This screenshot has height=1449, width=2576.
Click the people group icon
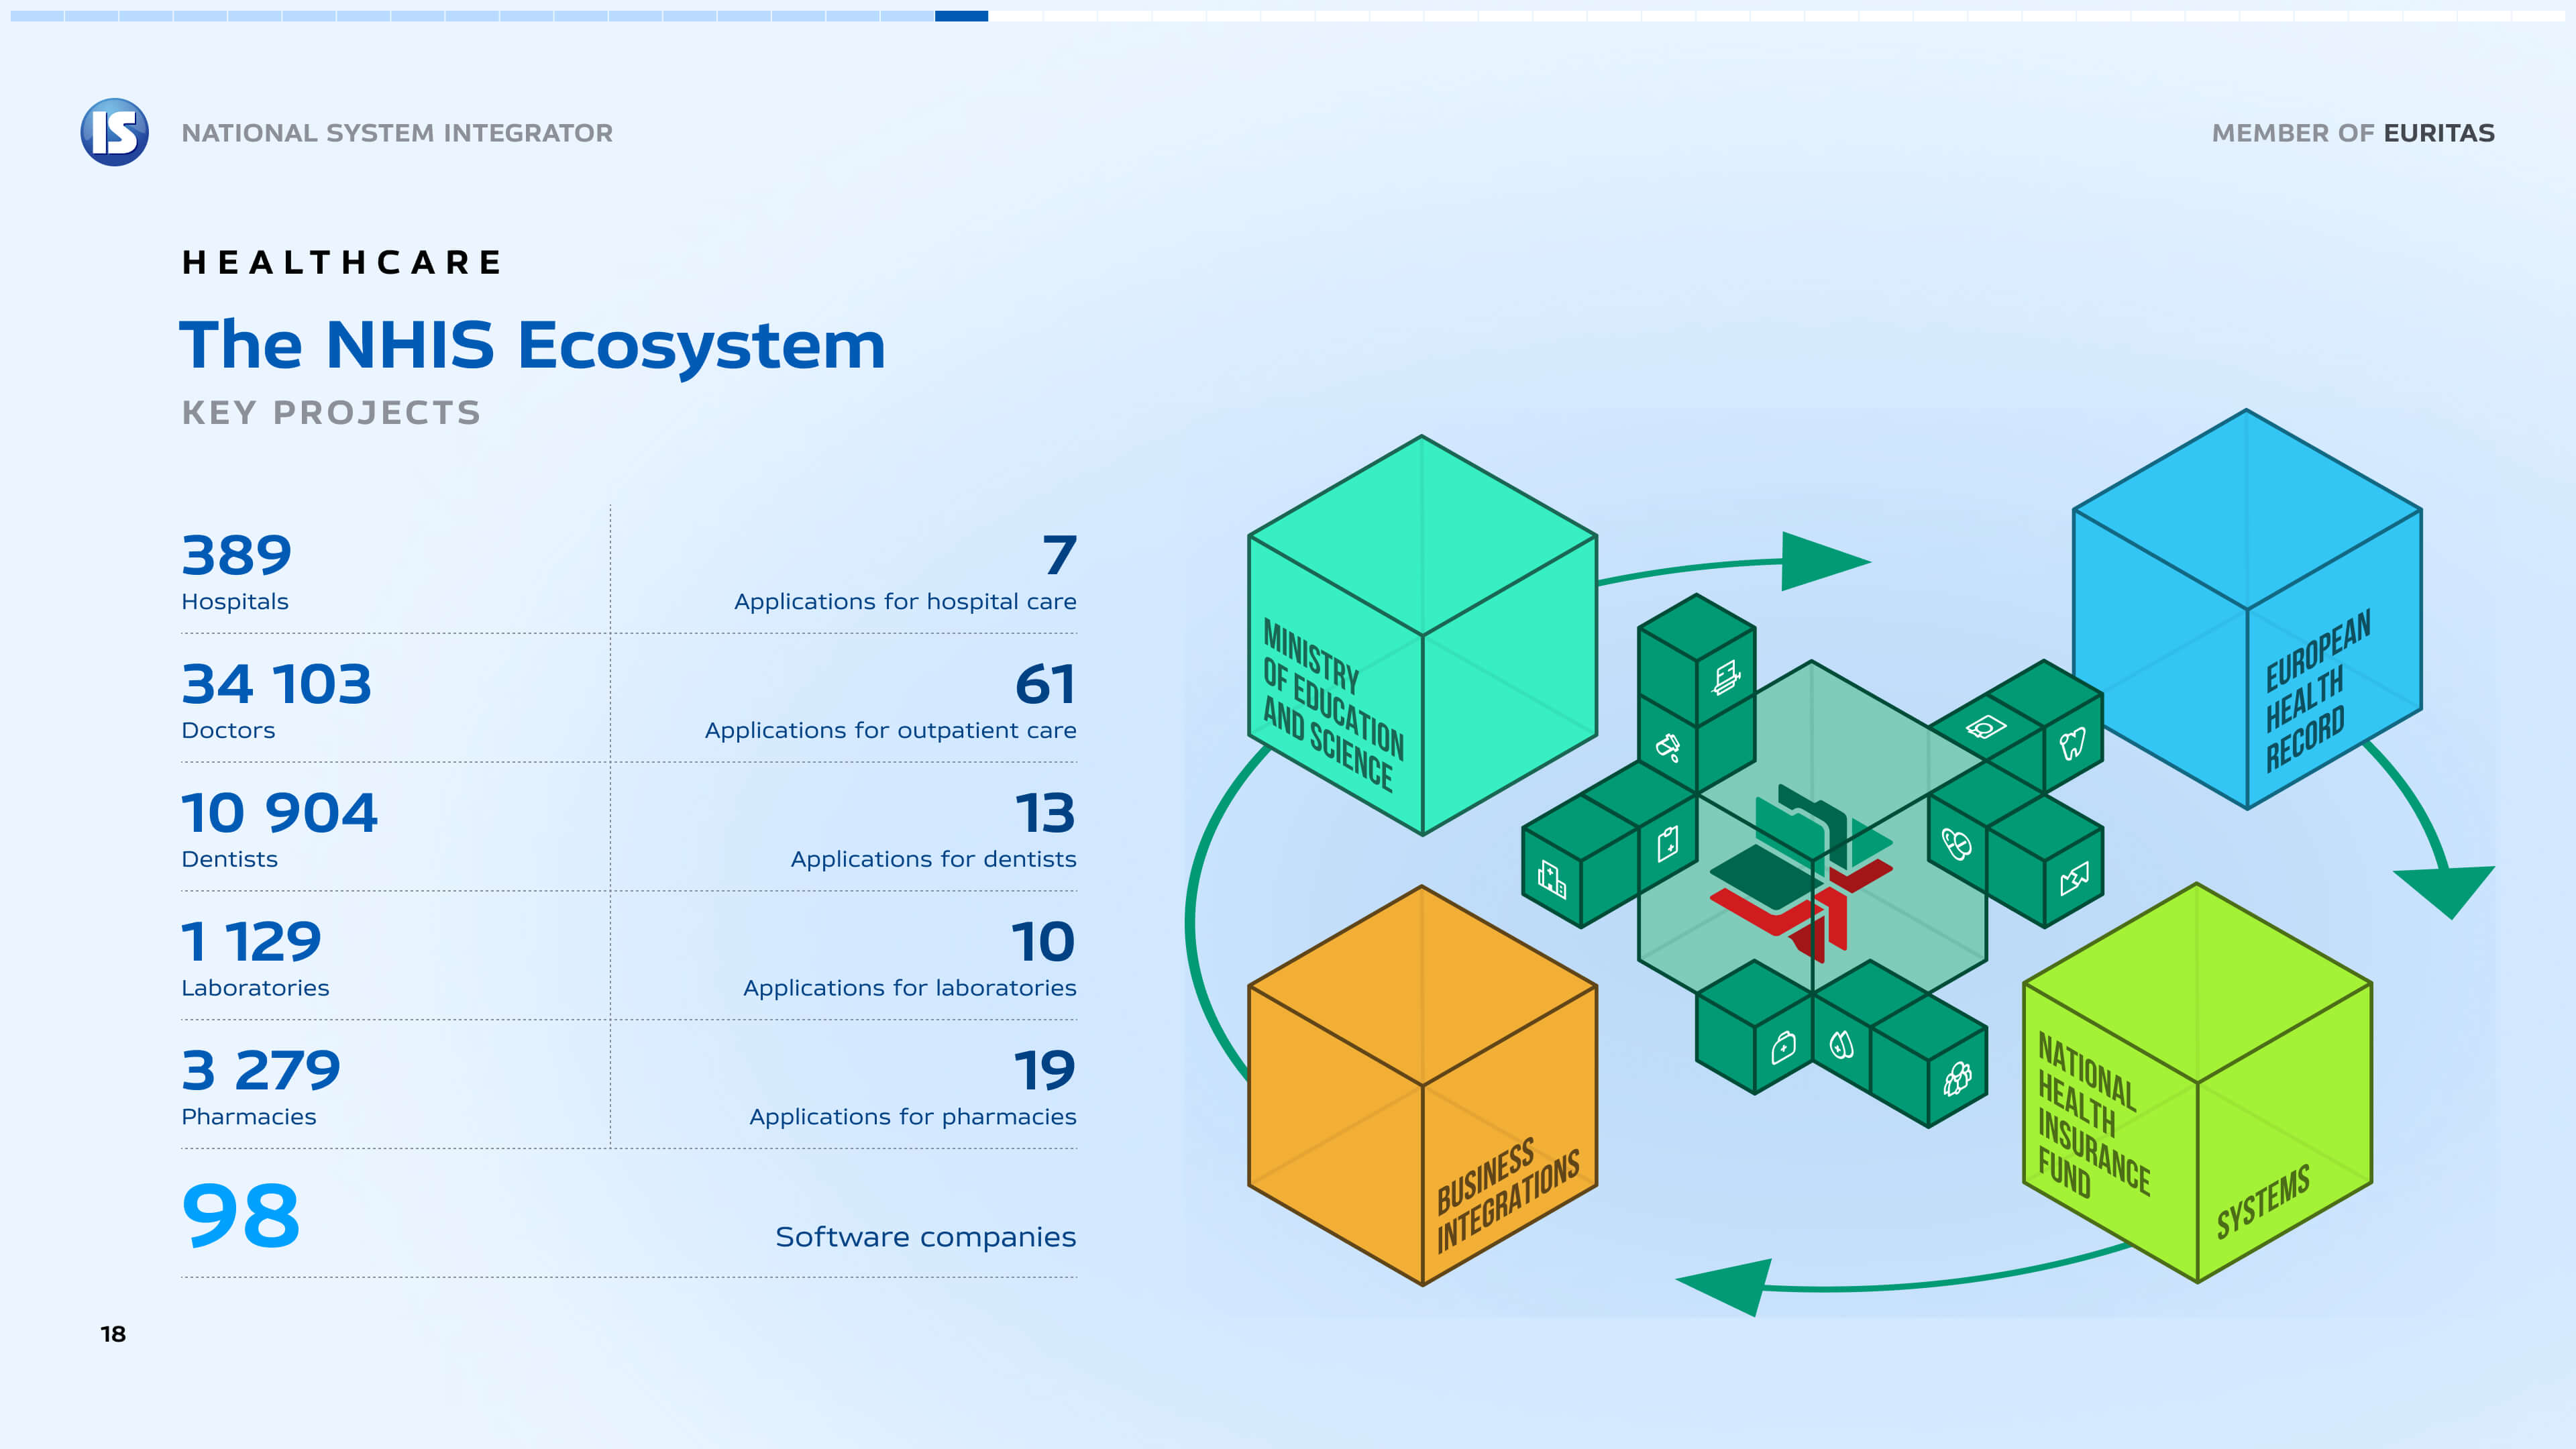1957,1078
